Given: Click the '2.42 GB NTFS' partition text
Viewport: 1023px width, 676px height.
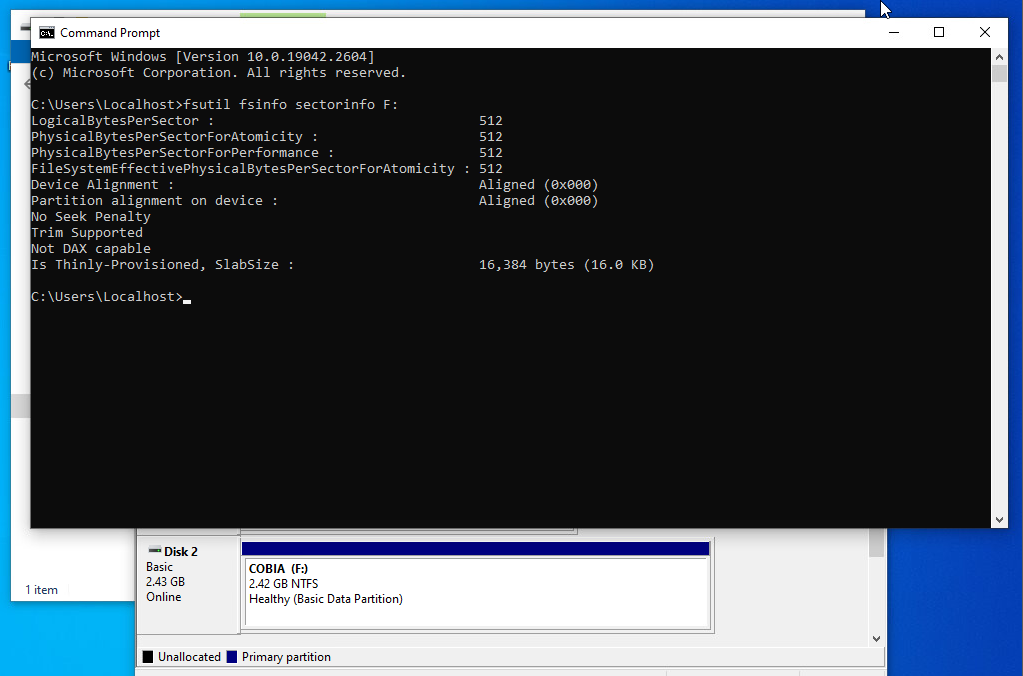Looking at the screenshot, I should pyautogui.click(x=283, y=584).
